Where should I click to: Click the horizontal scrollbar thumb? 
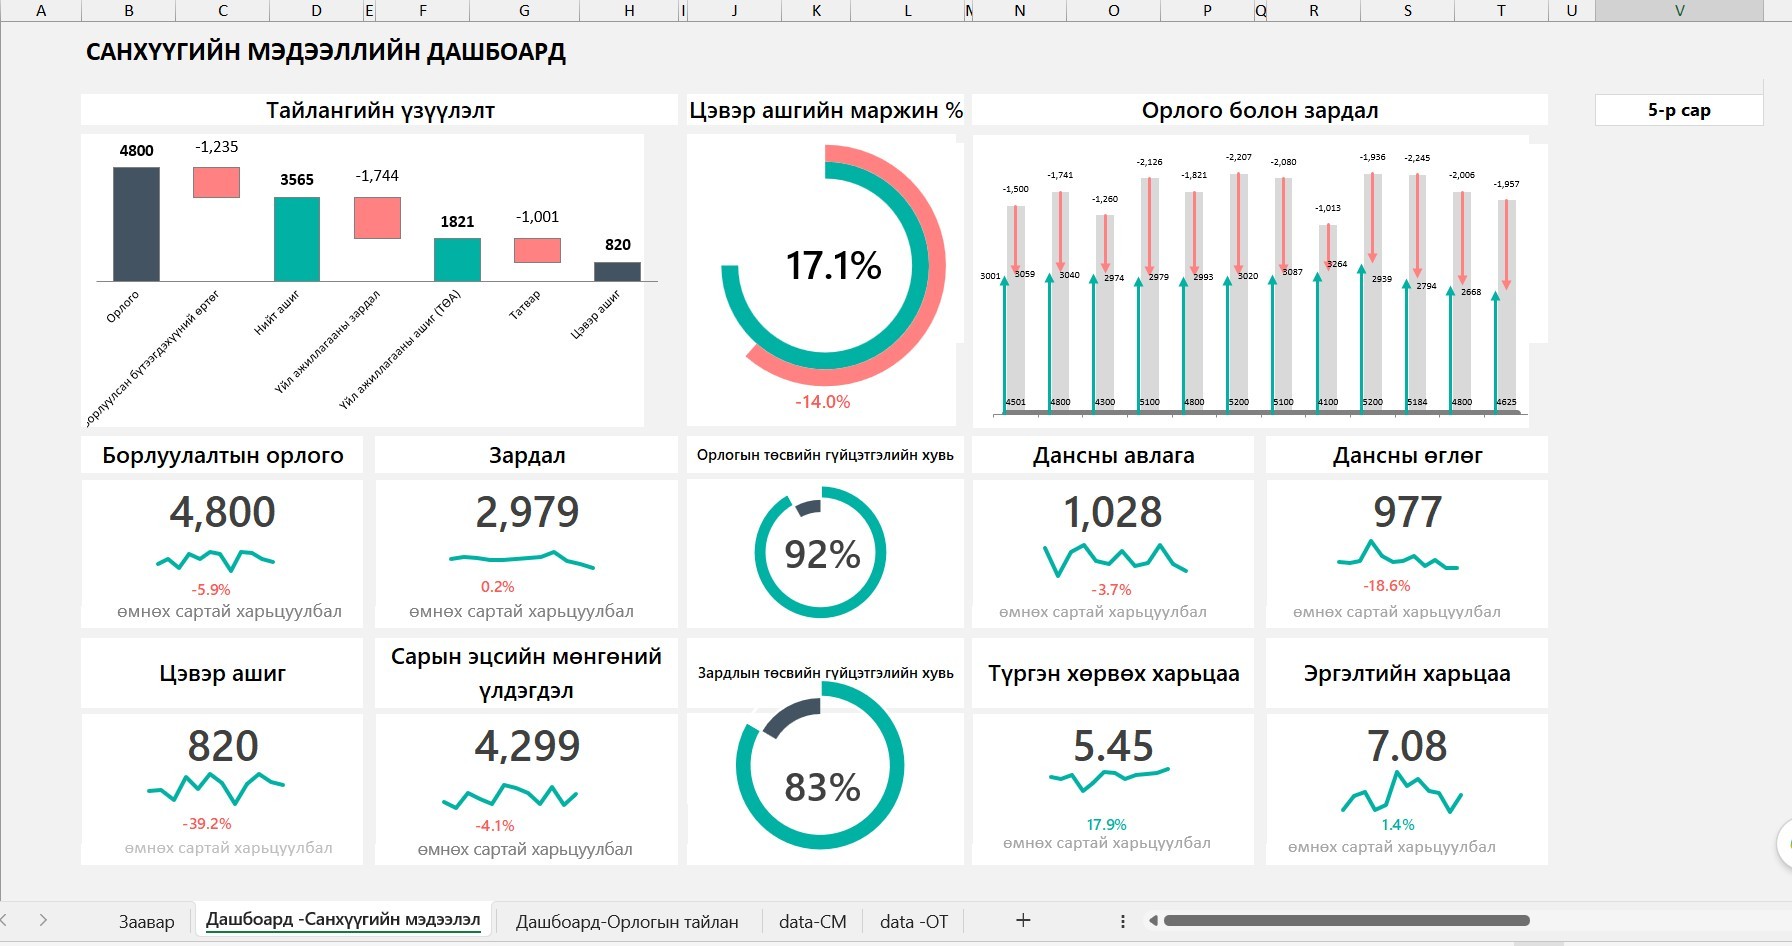pyautogui.click(x=1346, y=920)
